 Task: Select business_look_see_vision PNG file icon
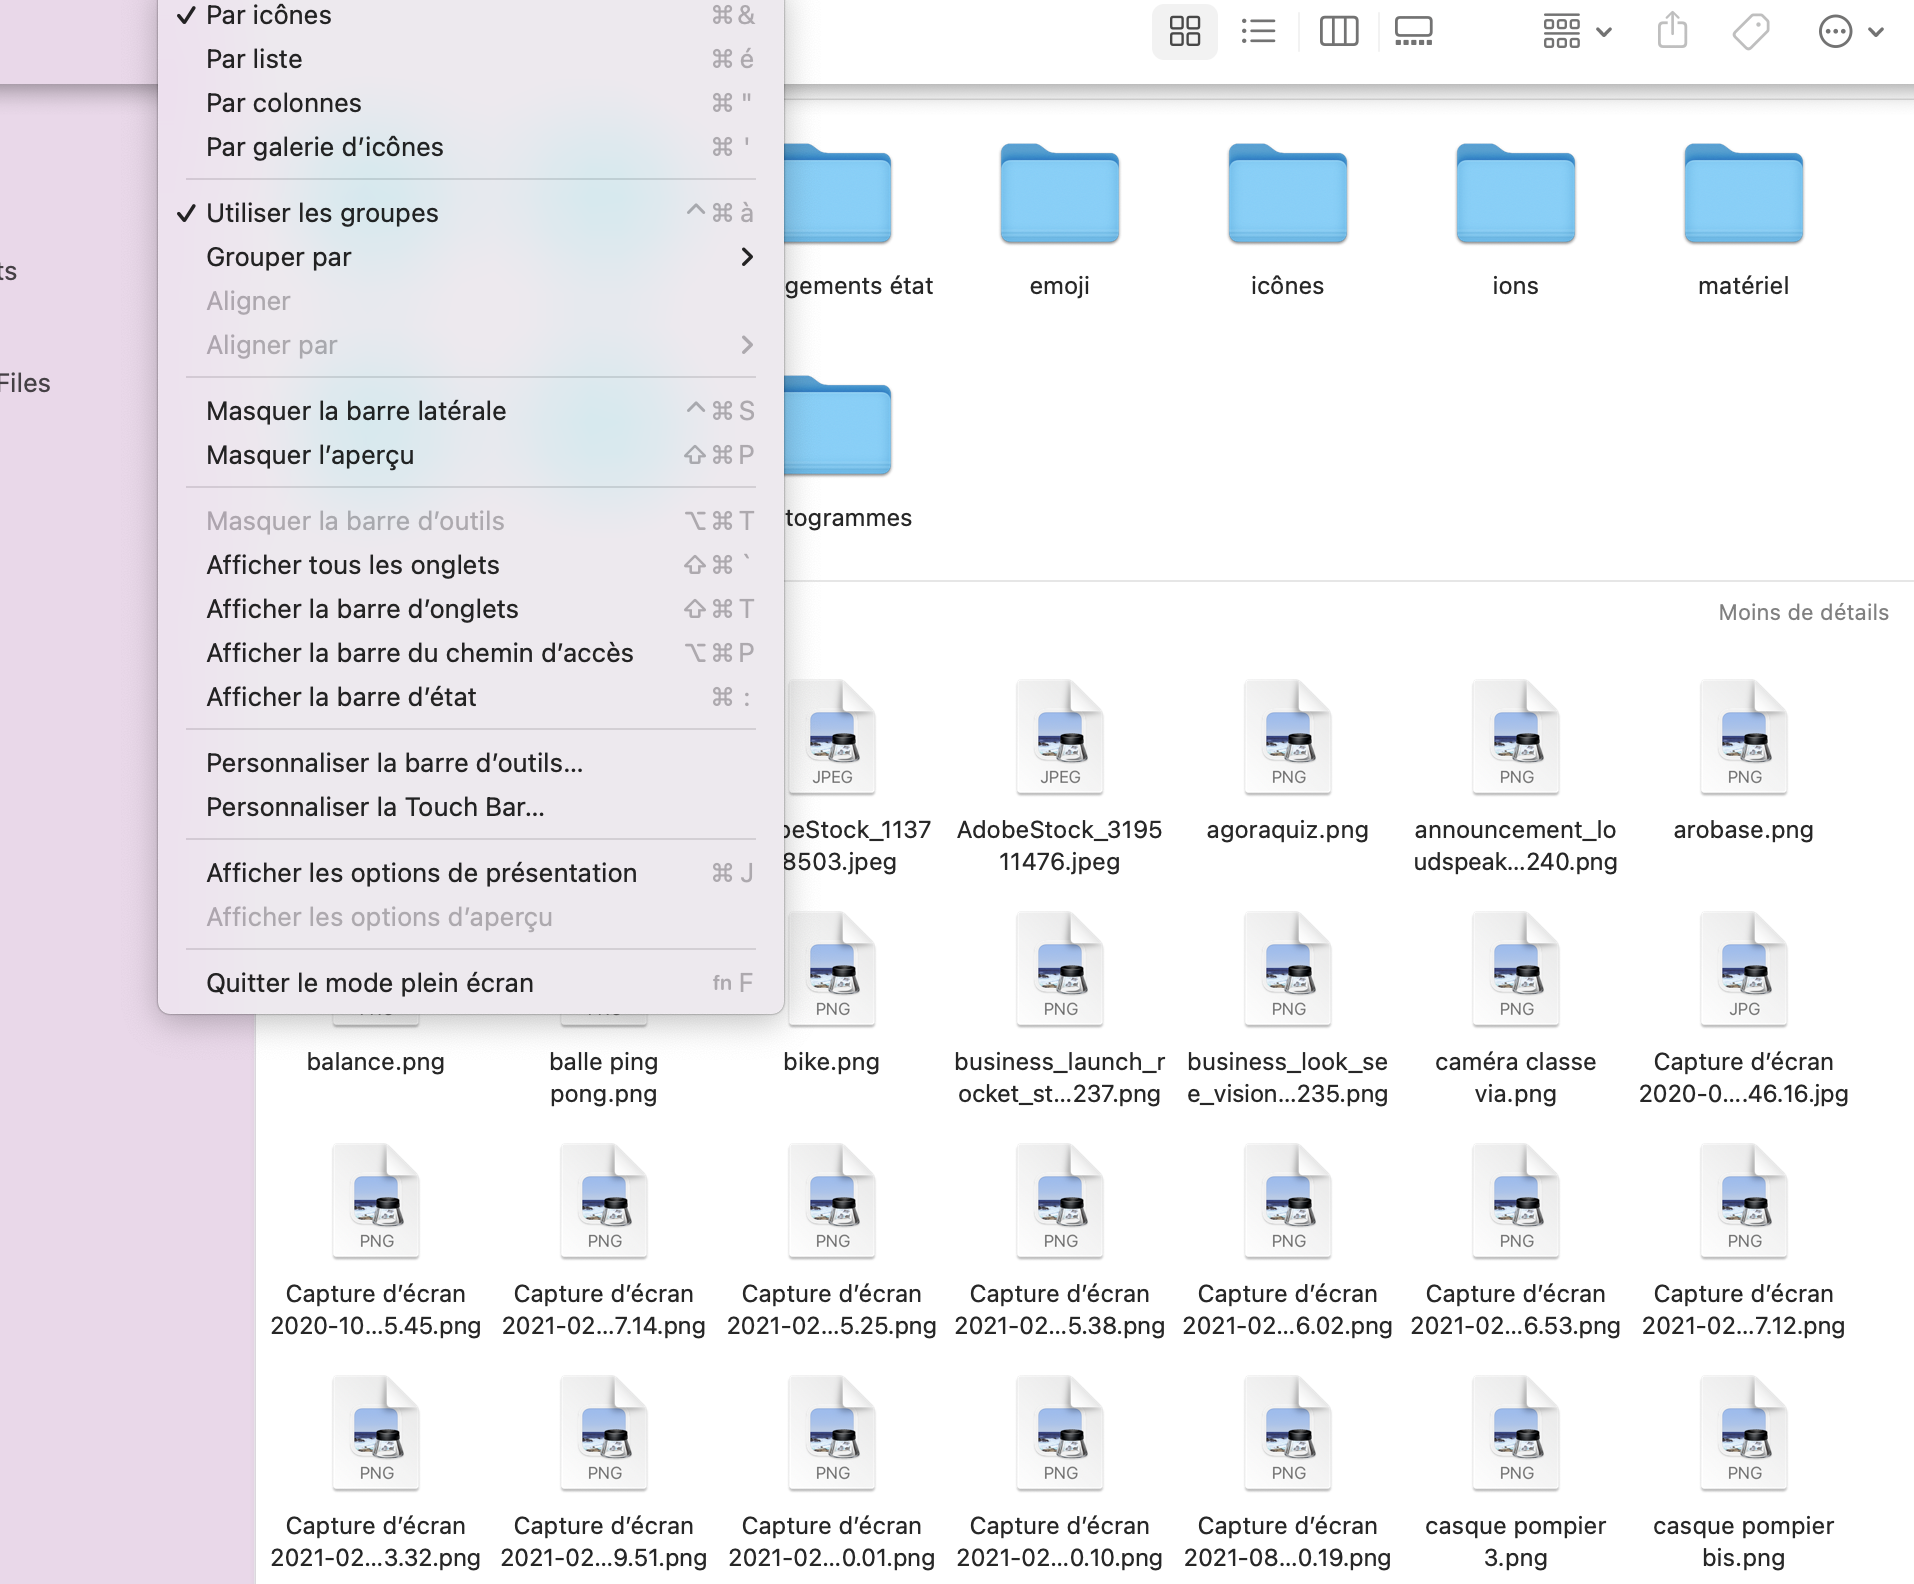coord(1288,969)
